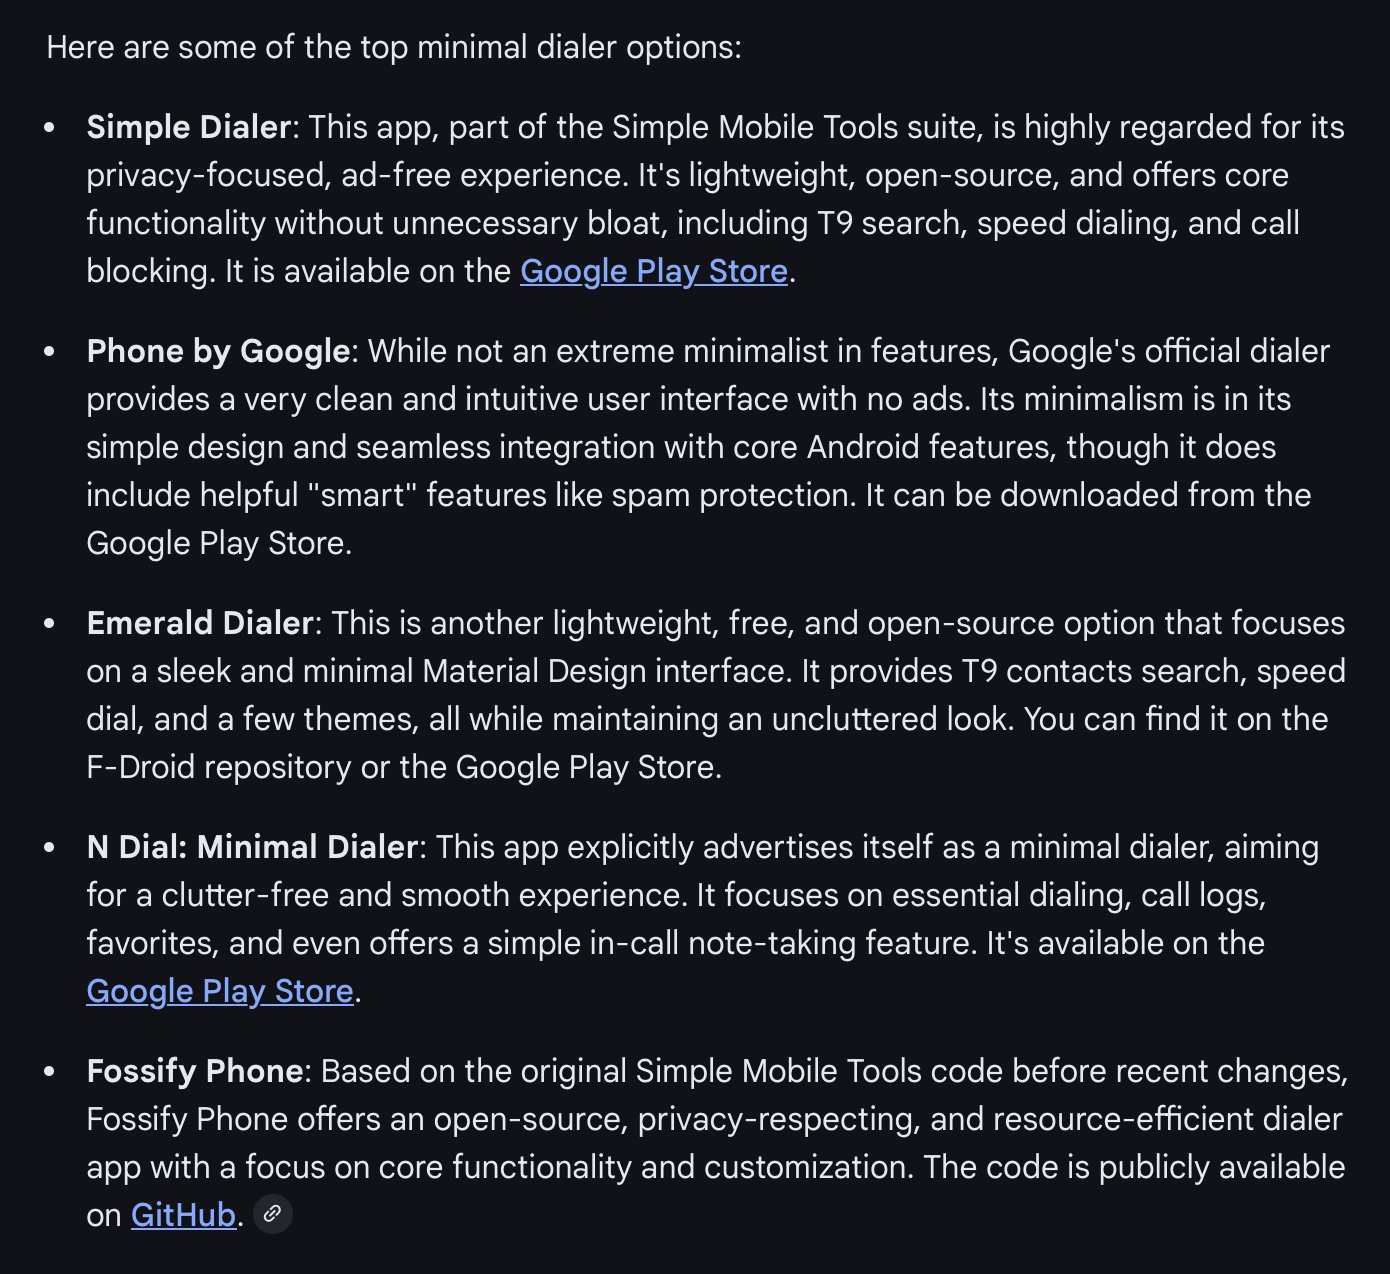Click the bullet point before N Dial
The image size is (1390, 1274).
click(50, 848)
